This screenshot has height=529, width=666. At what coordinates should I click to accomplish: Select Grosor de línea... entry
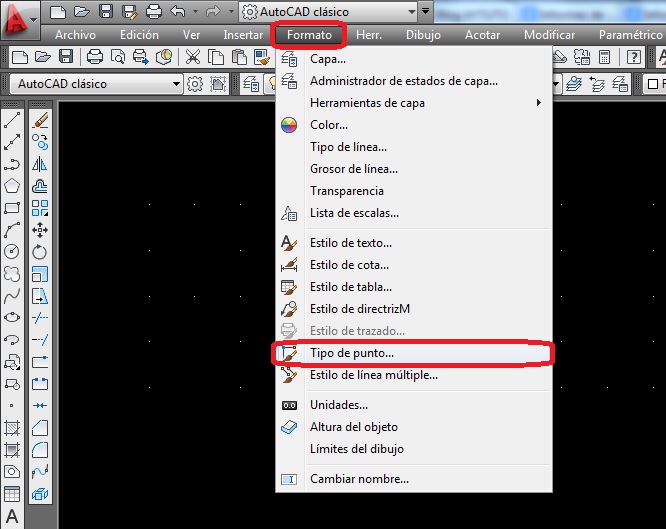tap(414, 169)
